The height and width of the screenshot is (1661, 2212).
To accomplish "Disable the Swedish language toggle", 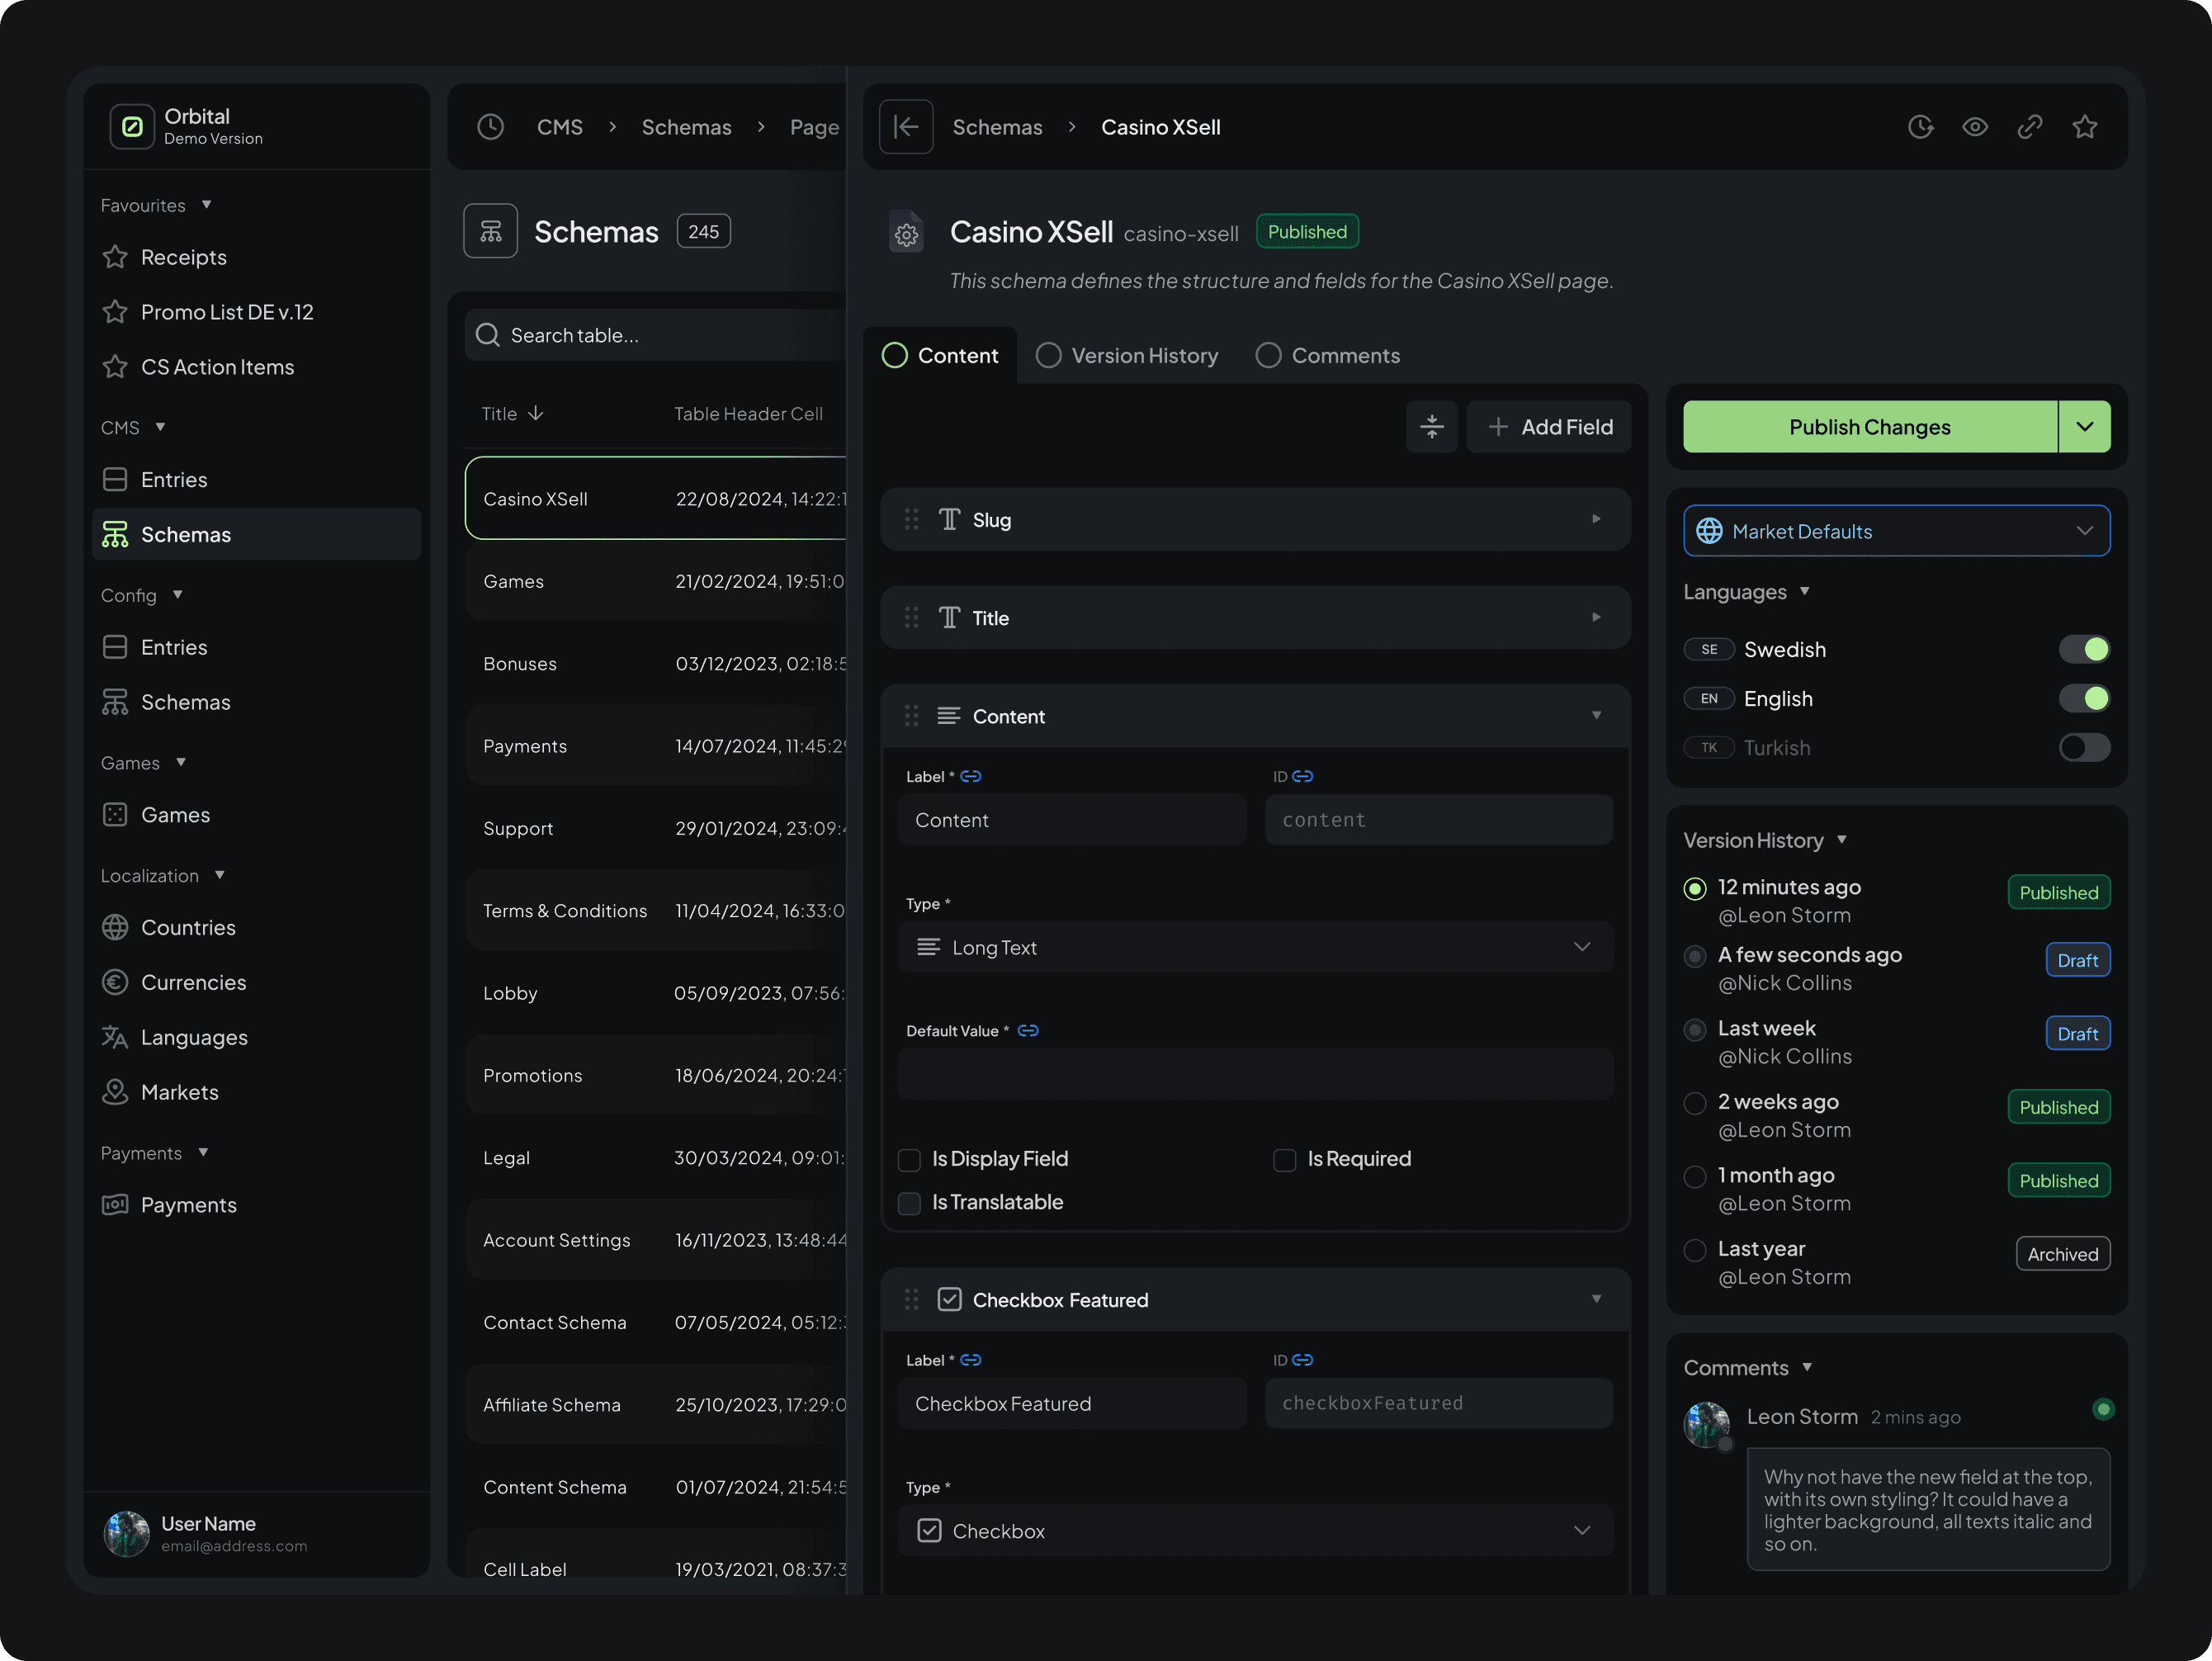I will [x=2085, y=649].
